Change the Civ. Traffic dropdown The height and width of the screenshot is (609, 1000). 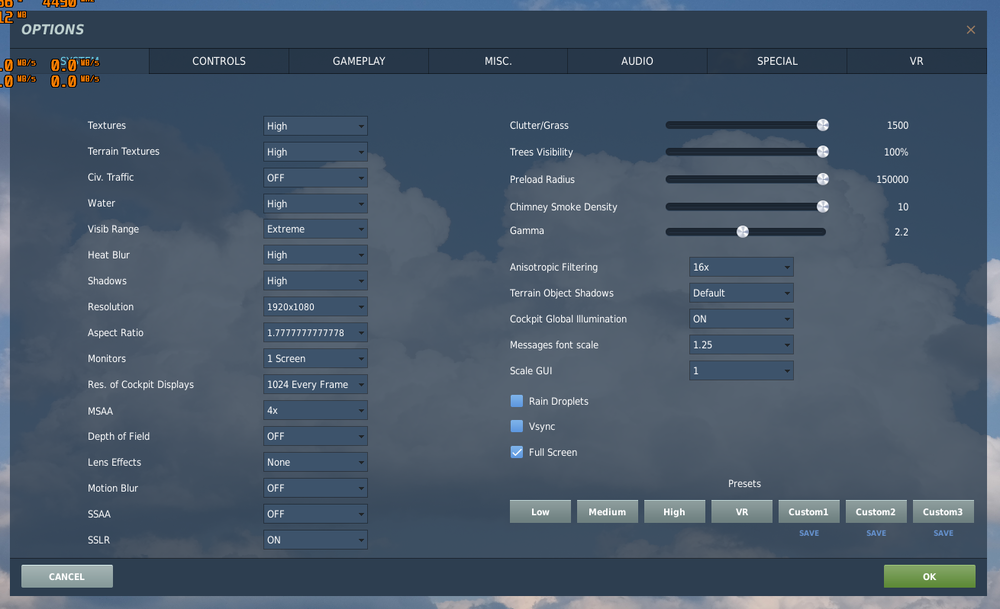315,178
